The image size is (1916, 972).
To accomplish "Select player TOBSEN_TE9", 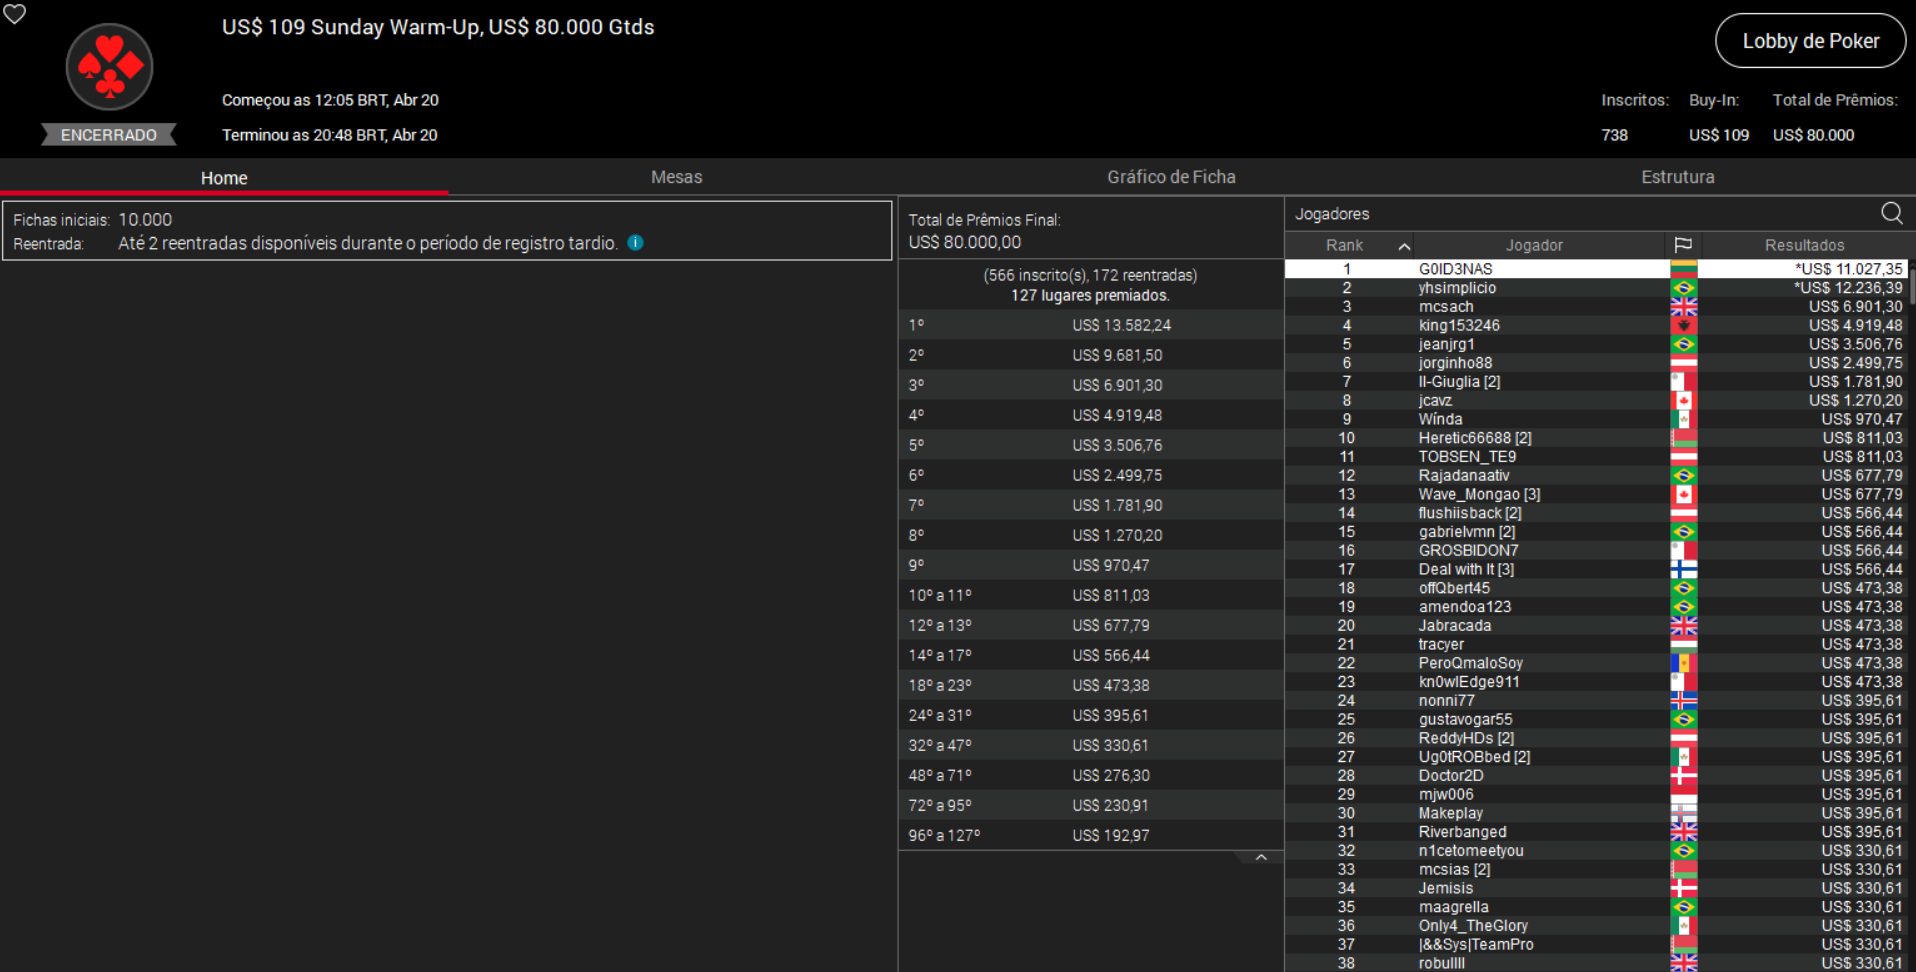I will [x=1596, y=457].
